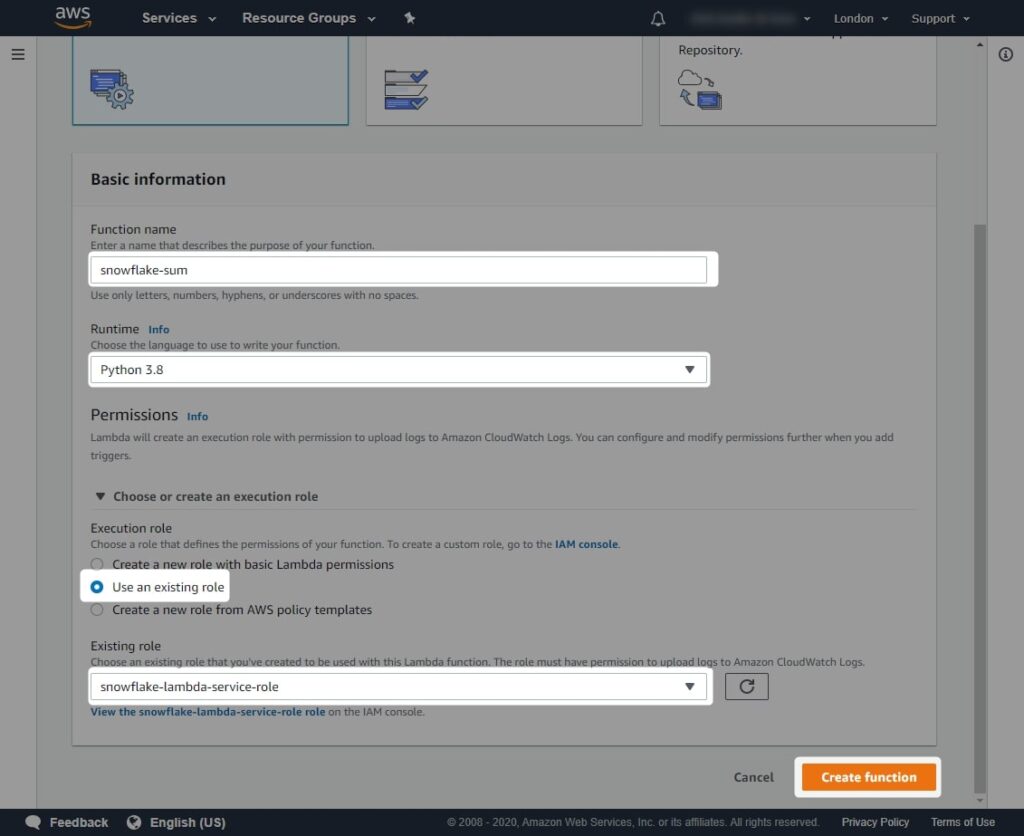
Task: Click the pin favorites star icon
Action: pyautogui.click(x=409, y=17)
